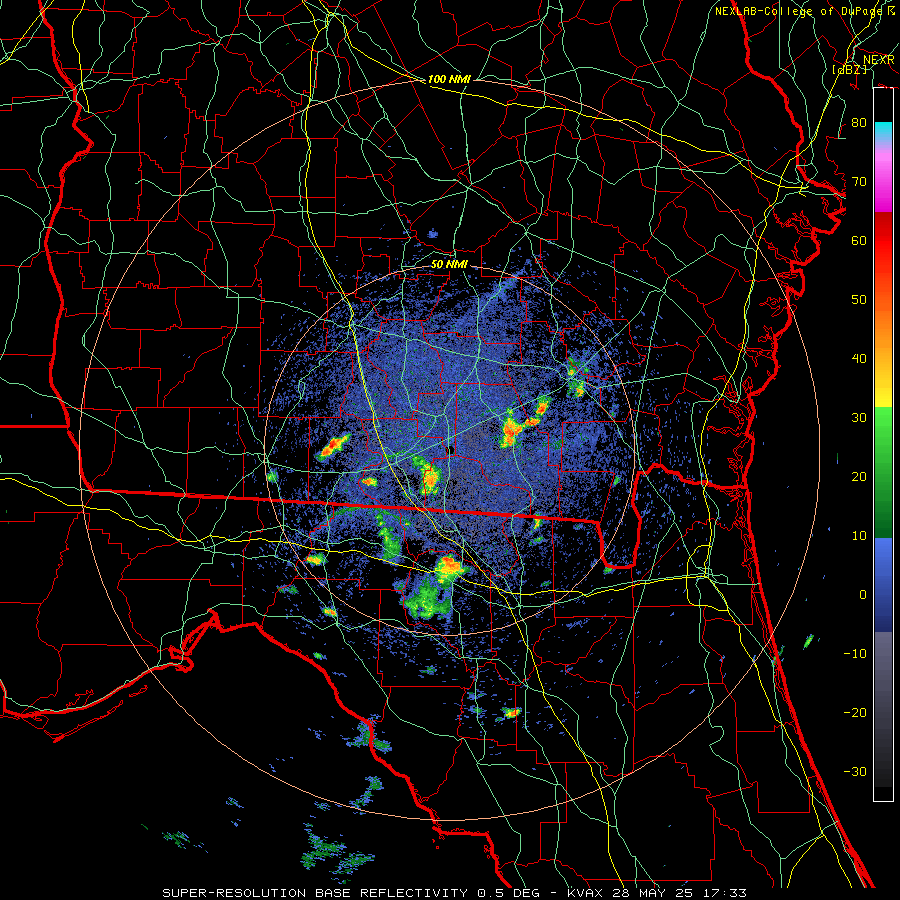Click the 50 NMI range ring label
900x900 pixels.
[449, 265]
